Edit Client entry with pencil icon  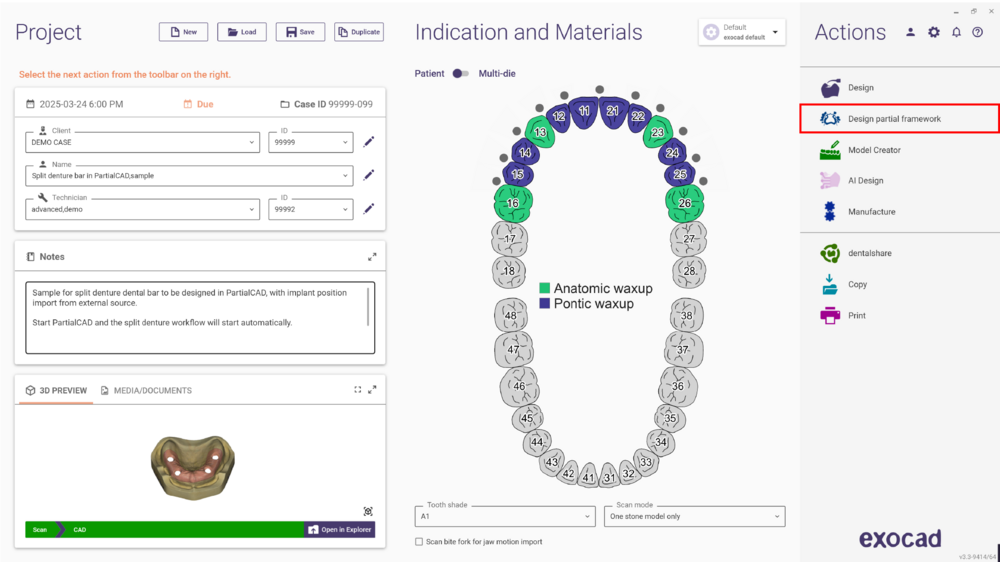369,142
